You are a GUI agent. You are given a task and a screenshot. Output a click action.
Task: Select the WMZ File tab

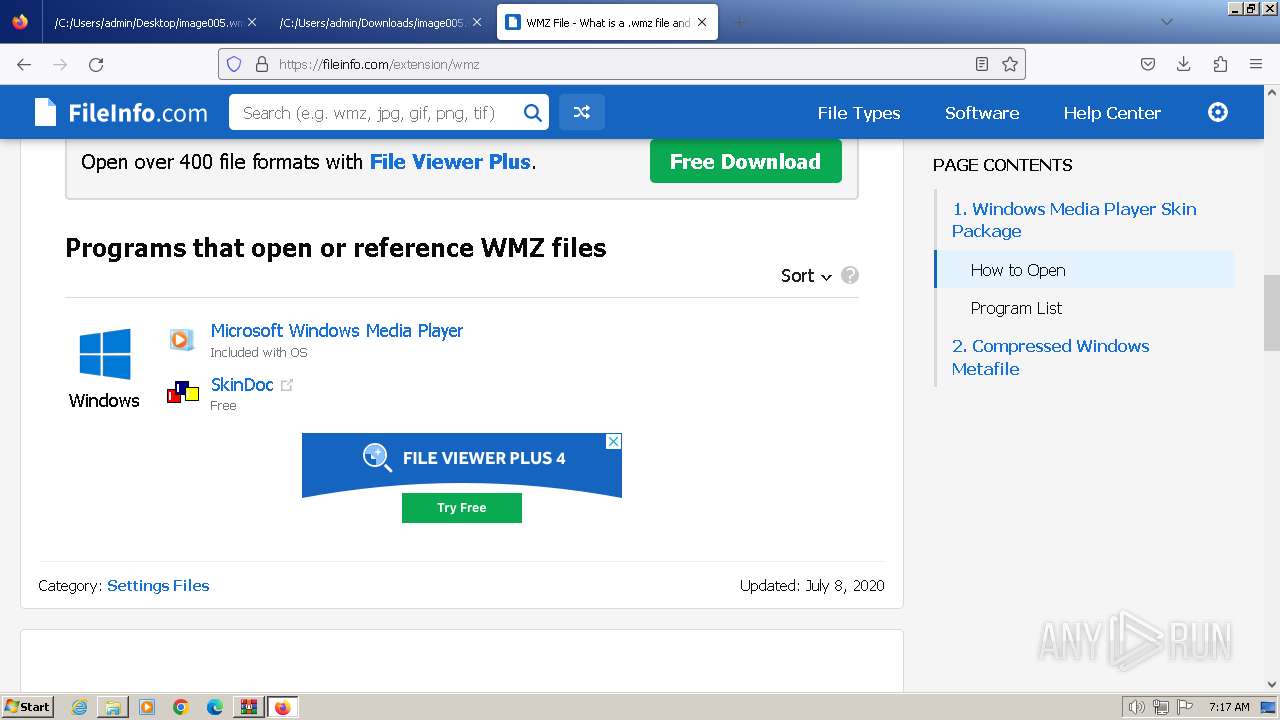[607, 22]
